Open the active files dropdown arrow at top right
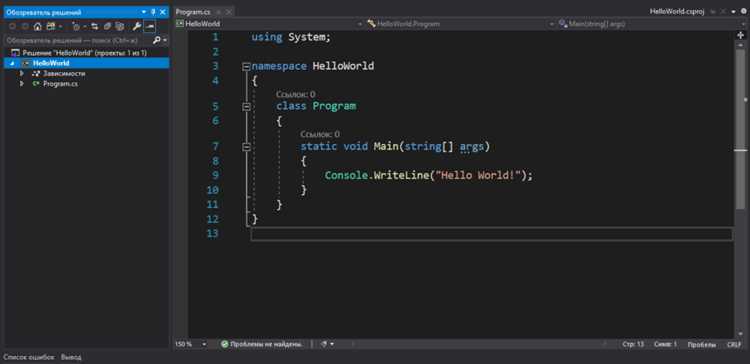Viewport: 750px width, 364px height. coord(733,12)
